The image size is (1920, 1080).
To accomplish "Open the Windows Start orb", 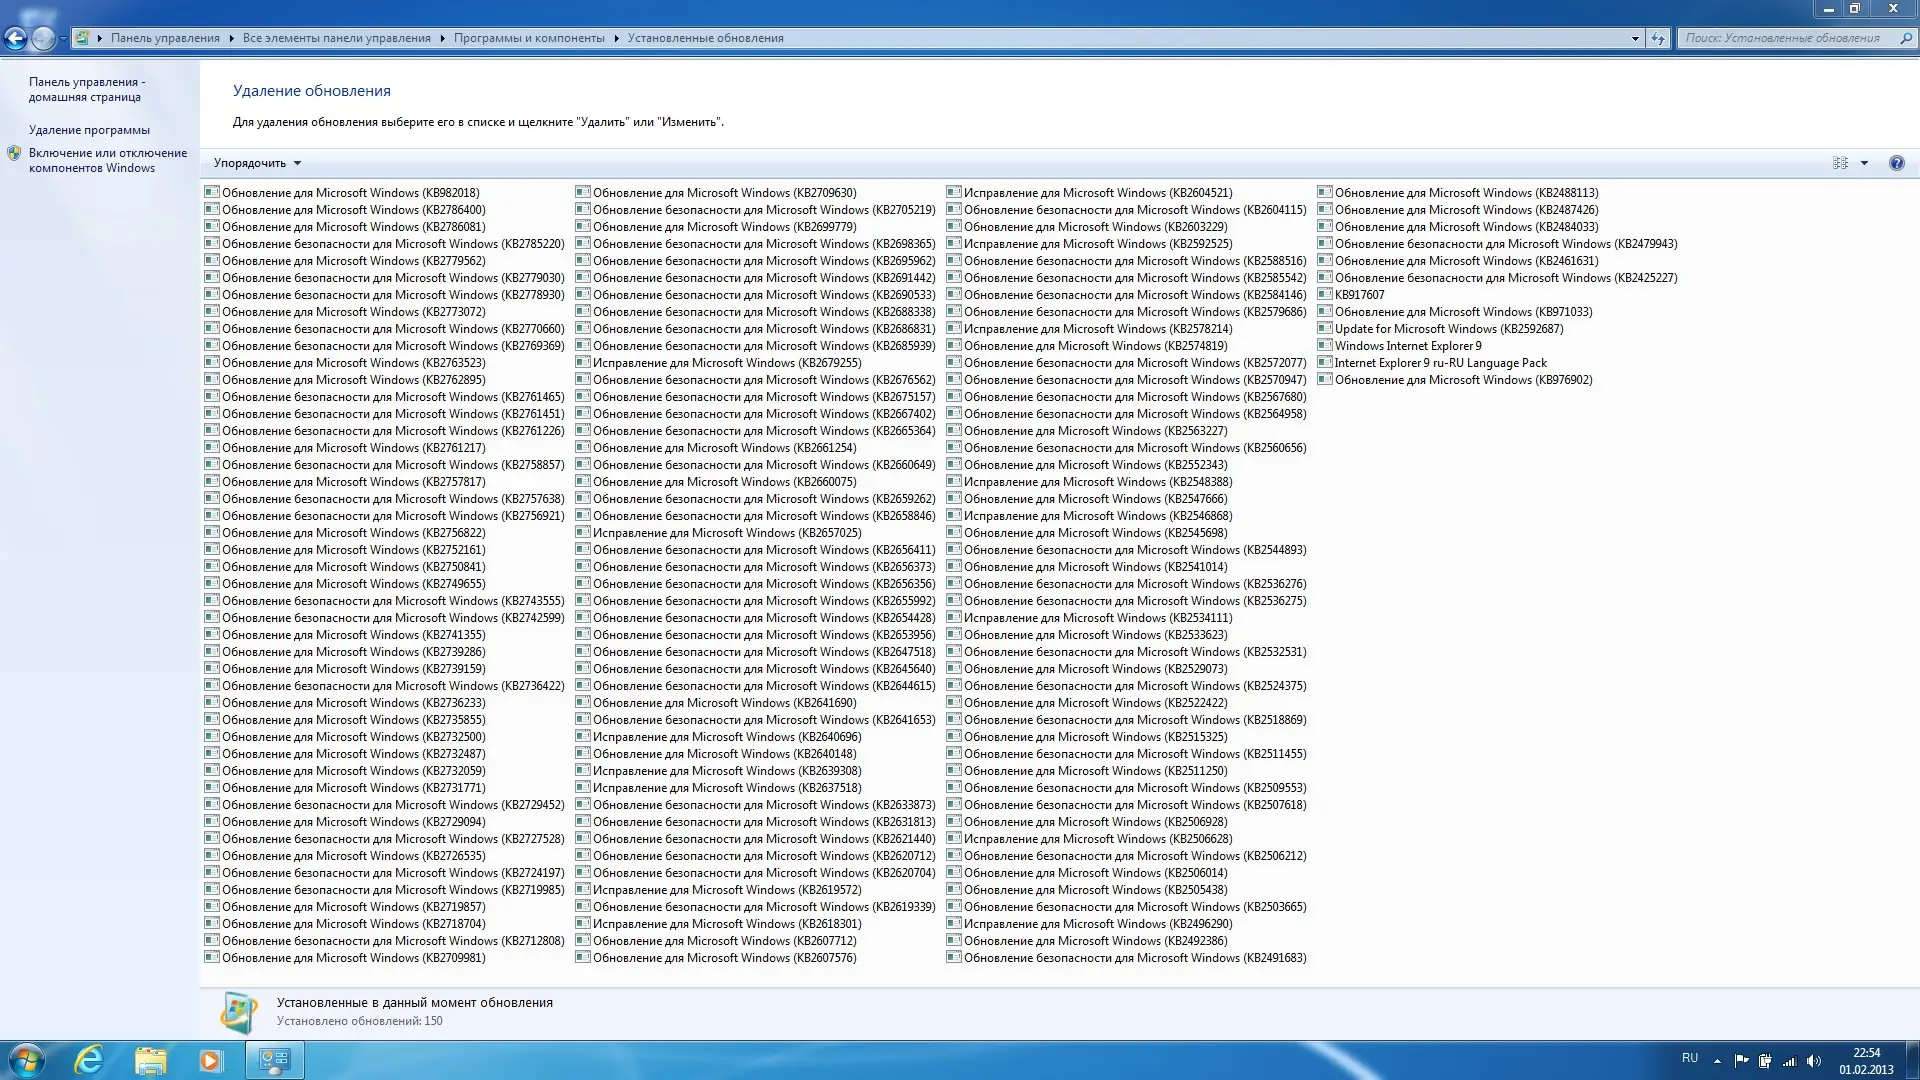I will point(27,1060).
